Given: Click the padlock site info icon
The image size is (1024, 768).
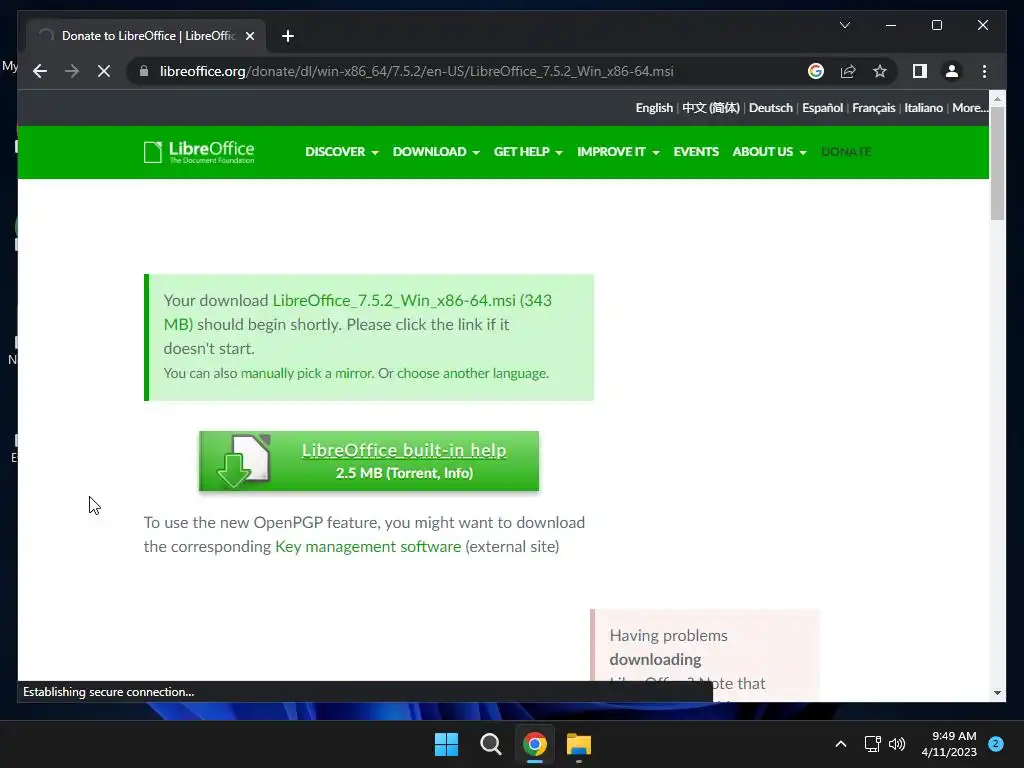Looking at the screenshot, I should coord(144,71).
